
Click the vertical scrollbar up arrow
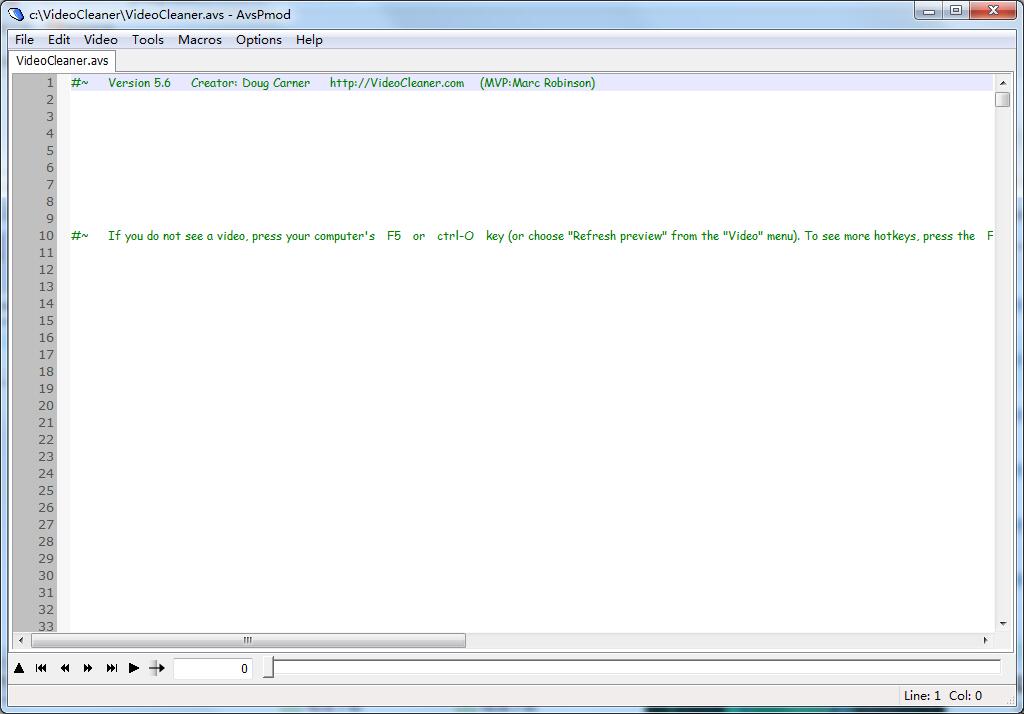tap(1003, 84)
